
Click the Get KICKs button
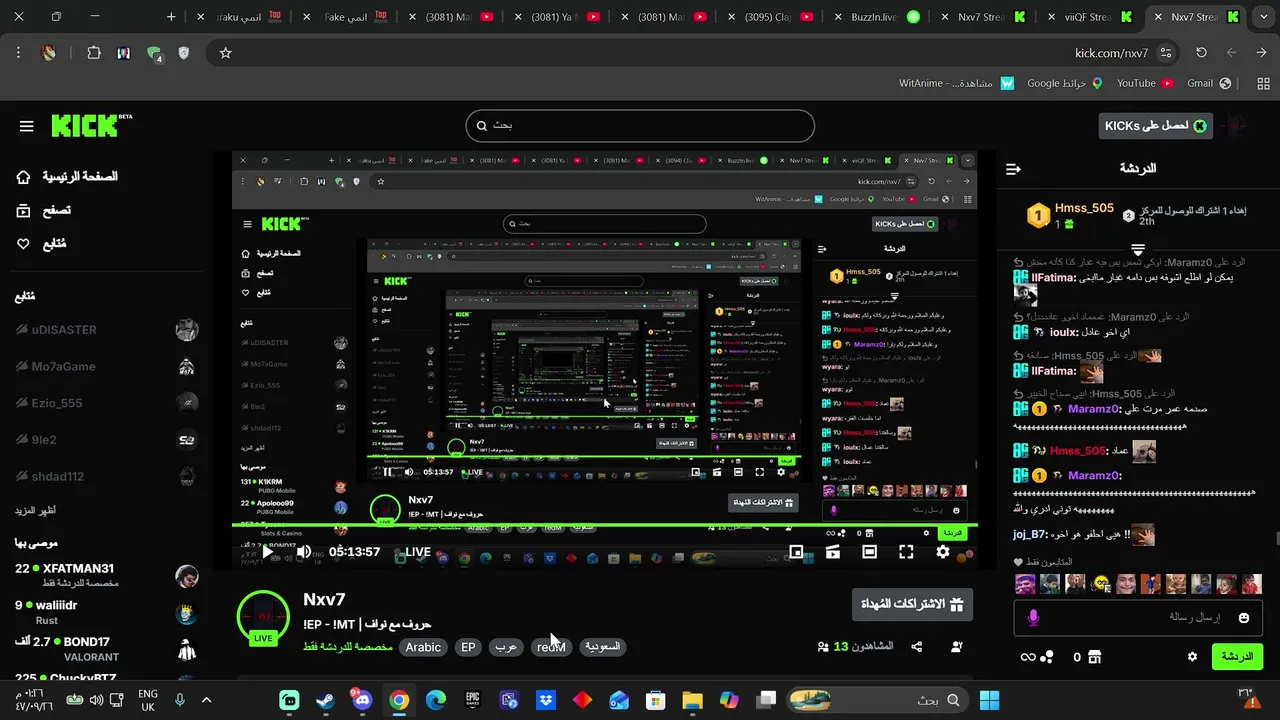pos(1155,125)
